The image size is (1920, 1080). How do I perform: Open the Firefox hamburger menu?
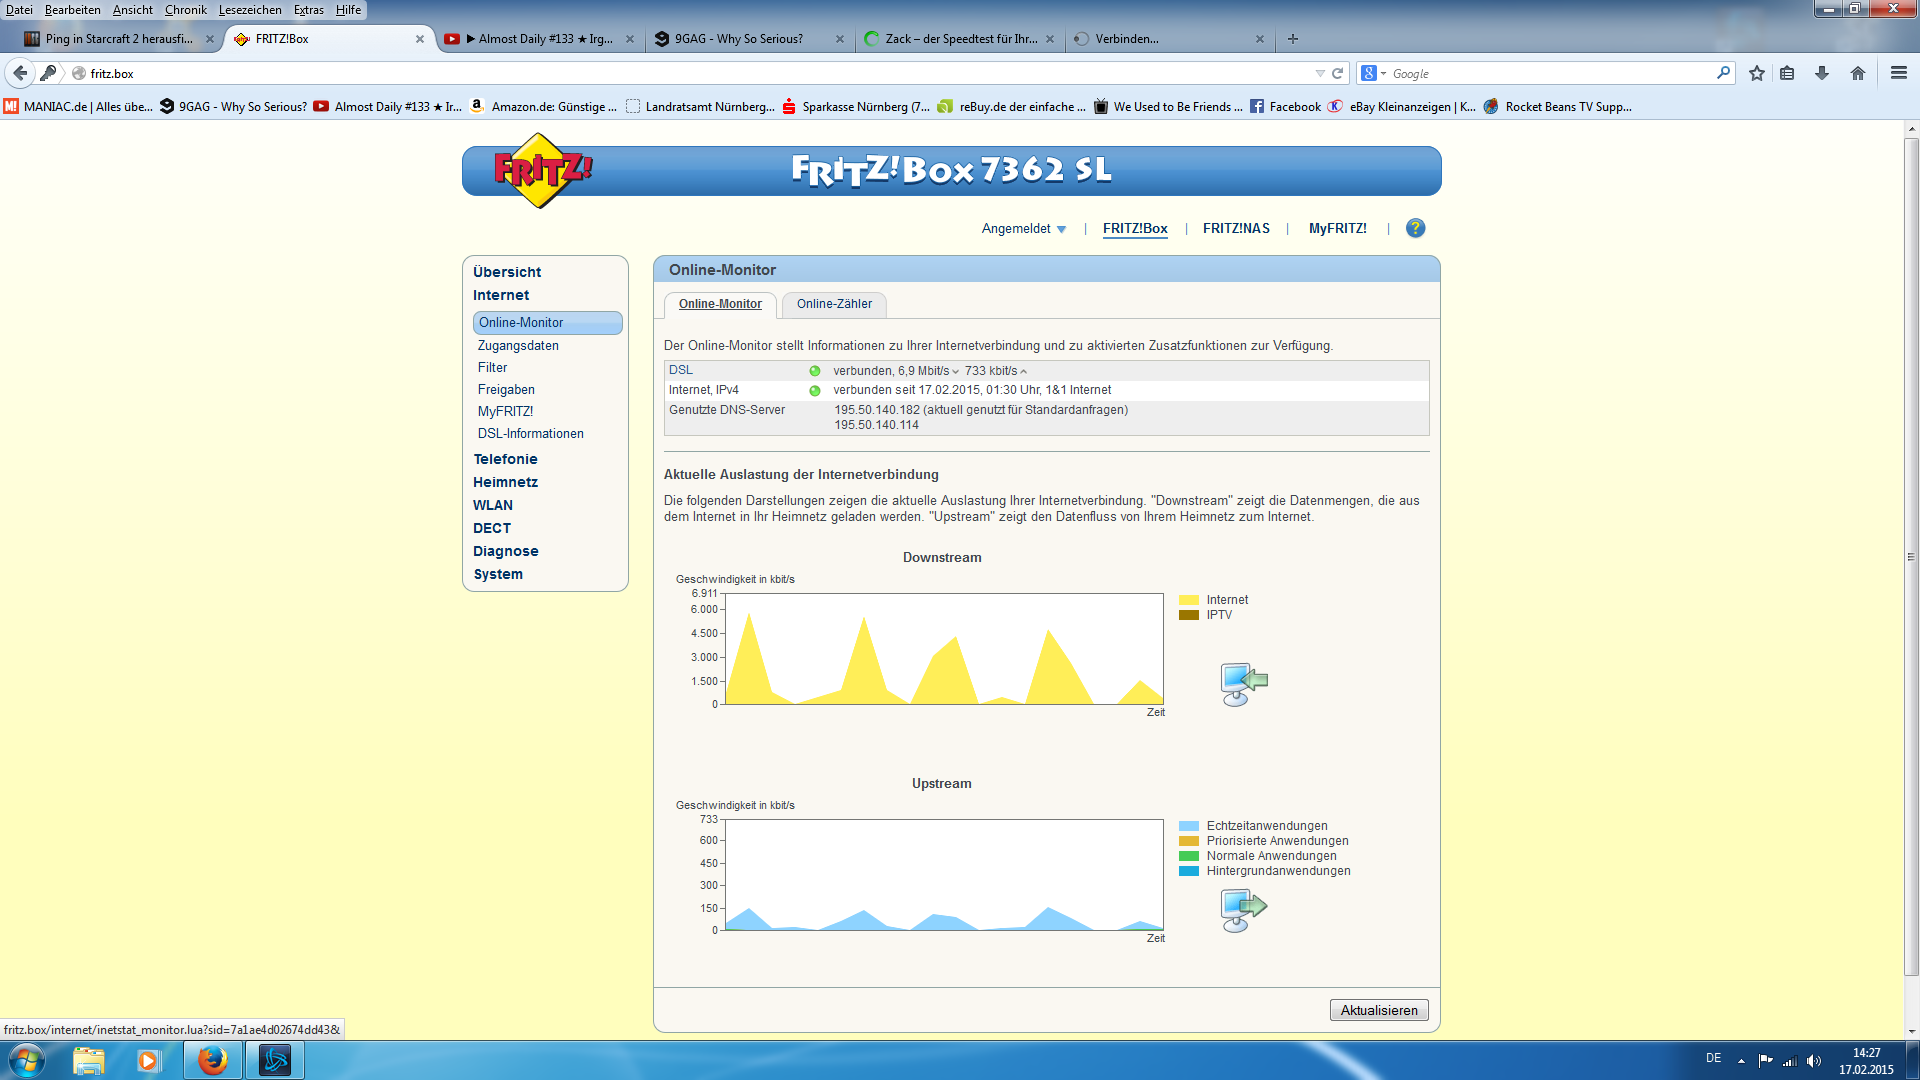coord(1898,73)
